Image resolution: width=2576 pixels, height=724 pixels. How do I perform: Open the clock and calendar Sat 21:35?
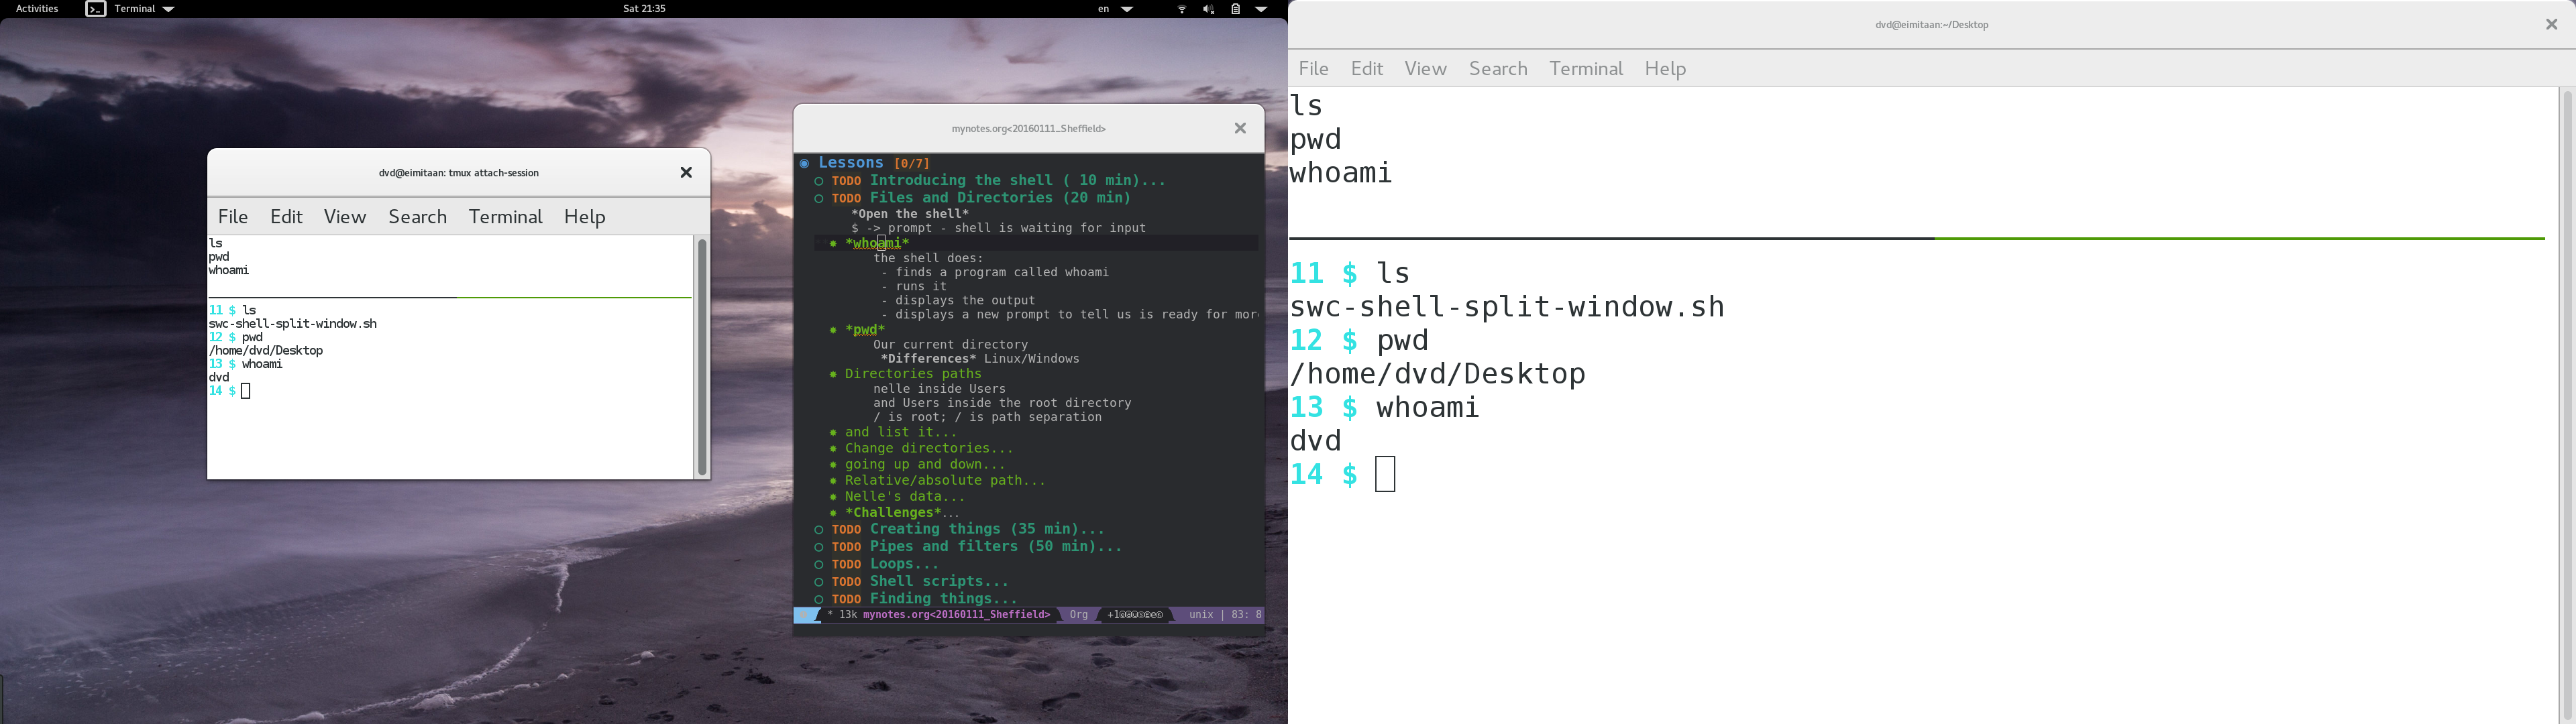(644, 9)
